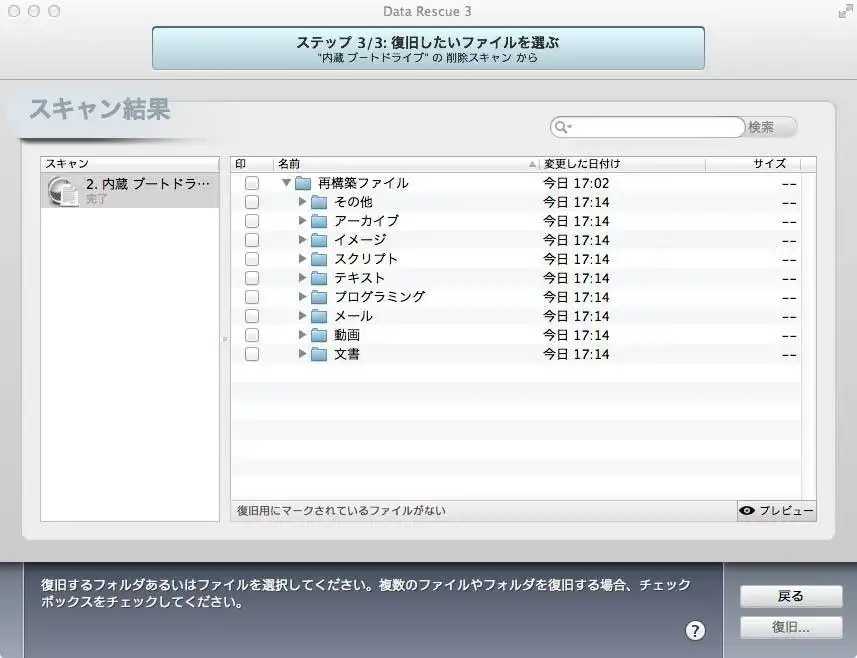This screenshot has height=658, width=857.
Task: Click the メール folder icon
Action: click(319, 316)
